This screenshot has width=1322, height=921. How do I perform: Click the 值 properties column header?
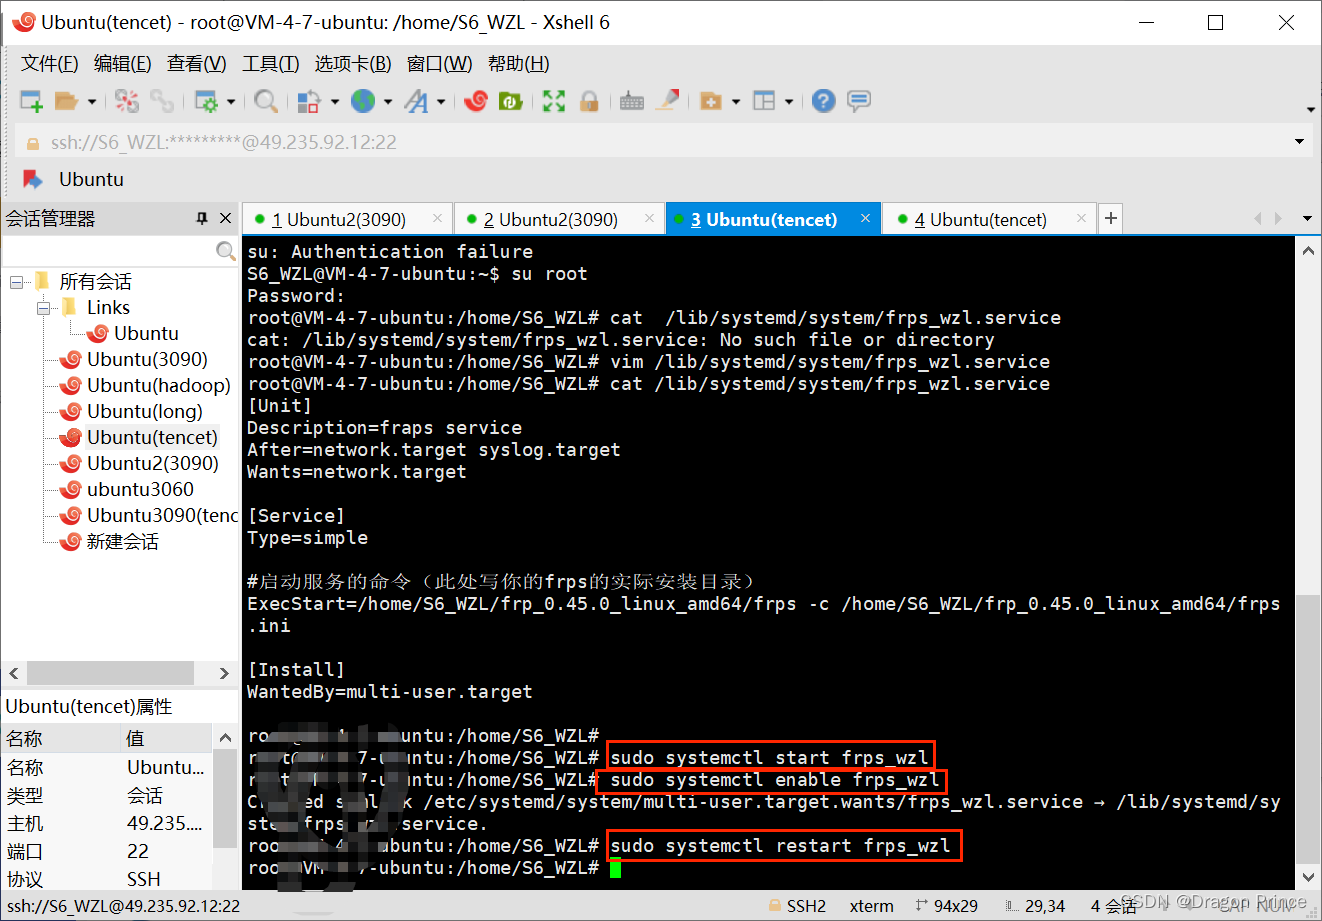pyautogui.click(x=165, y=738)
